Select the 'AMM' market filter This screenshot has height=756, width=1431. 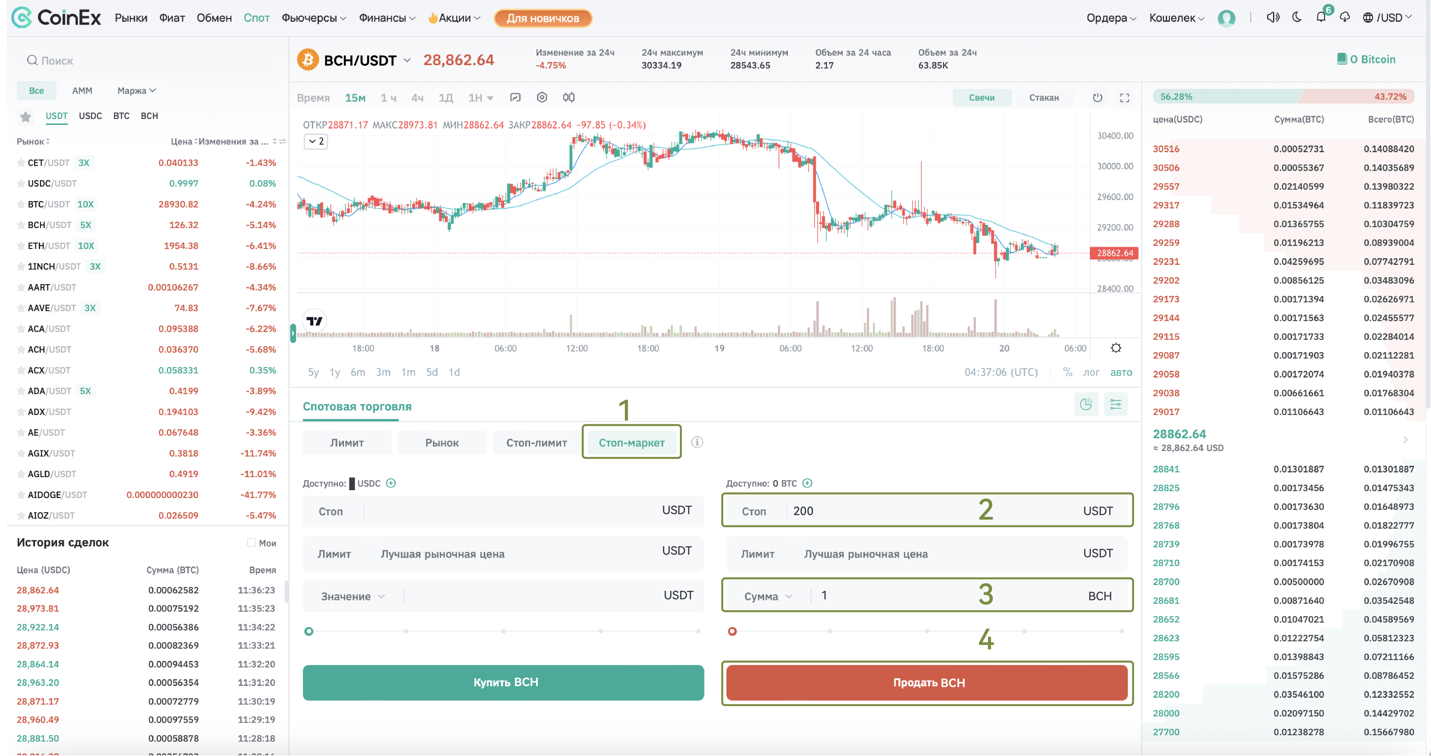coord(82,91)
